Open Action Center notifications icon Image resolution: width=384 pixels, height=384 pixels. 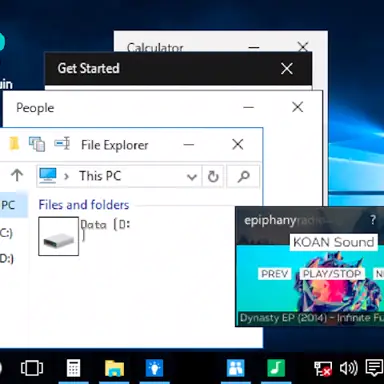(x=374, y=368)
